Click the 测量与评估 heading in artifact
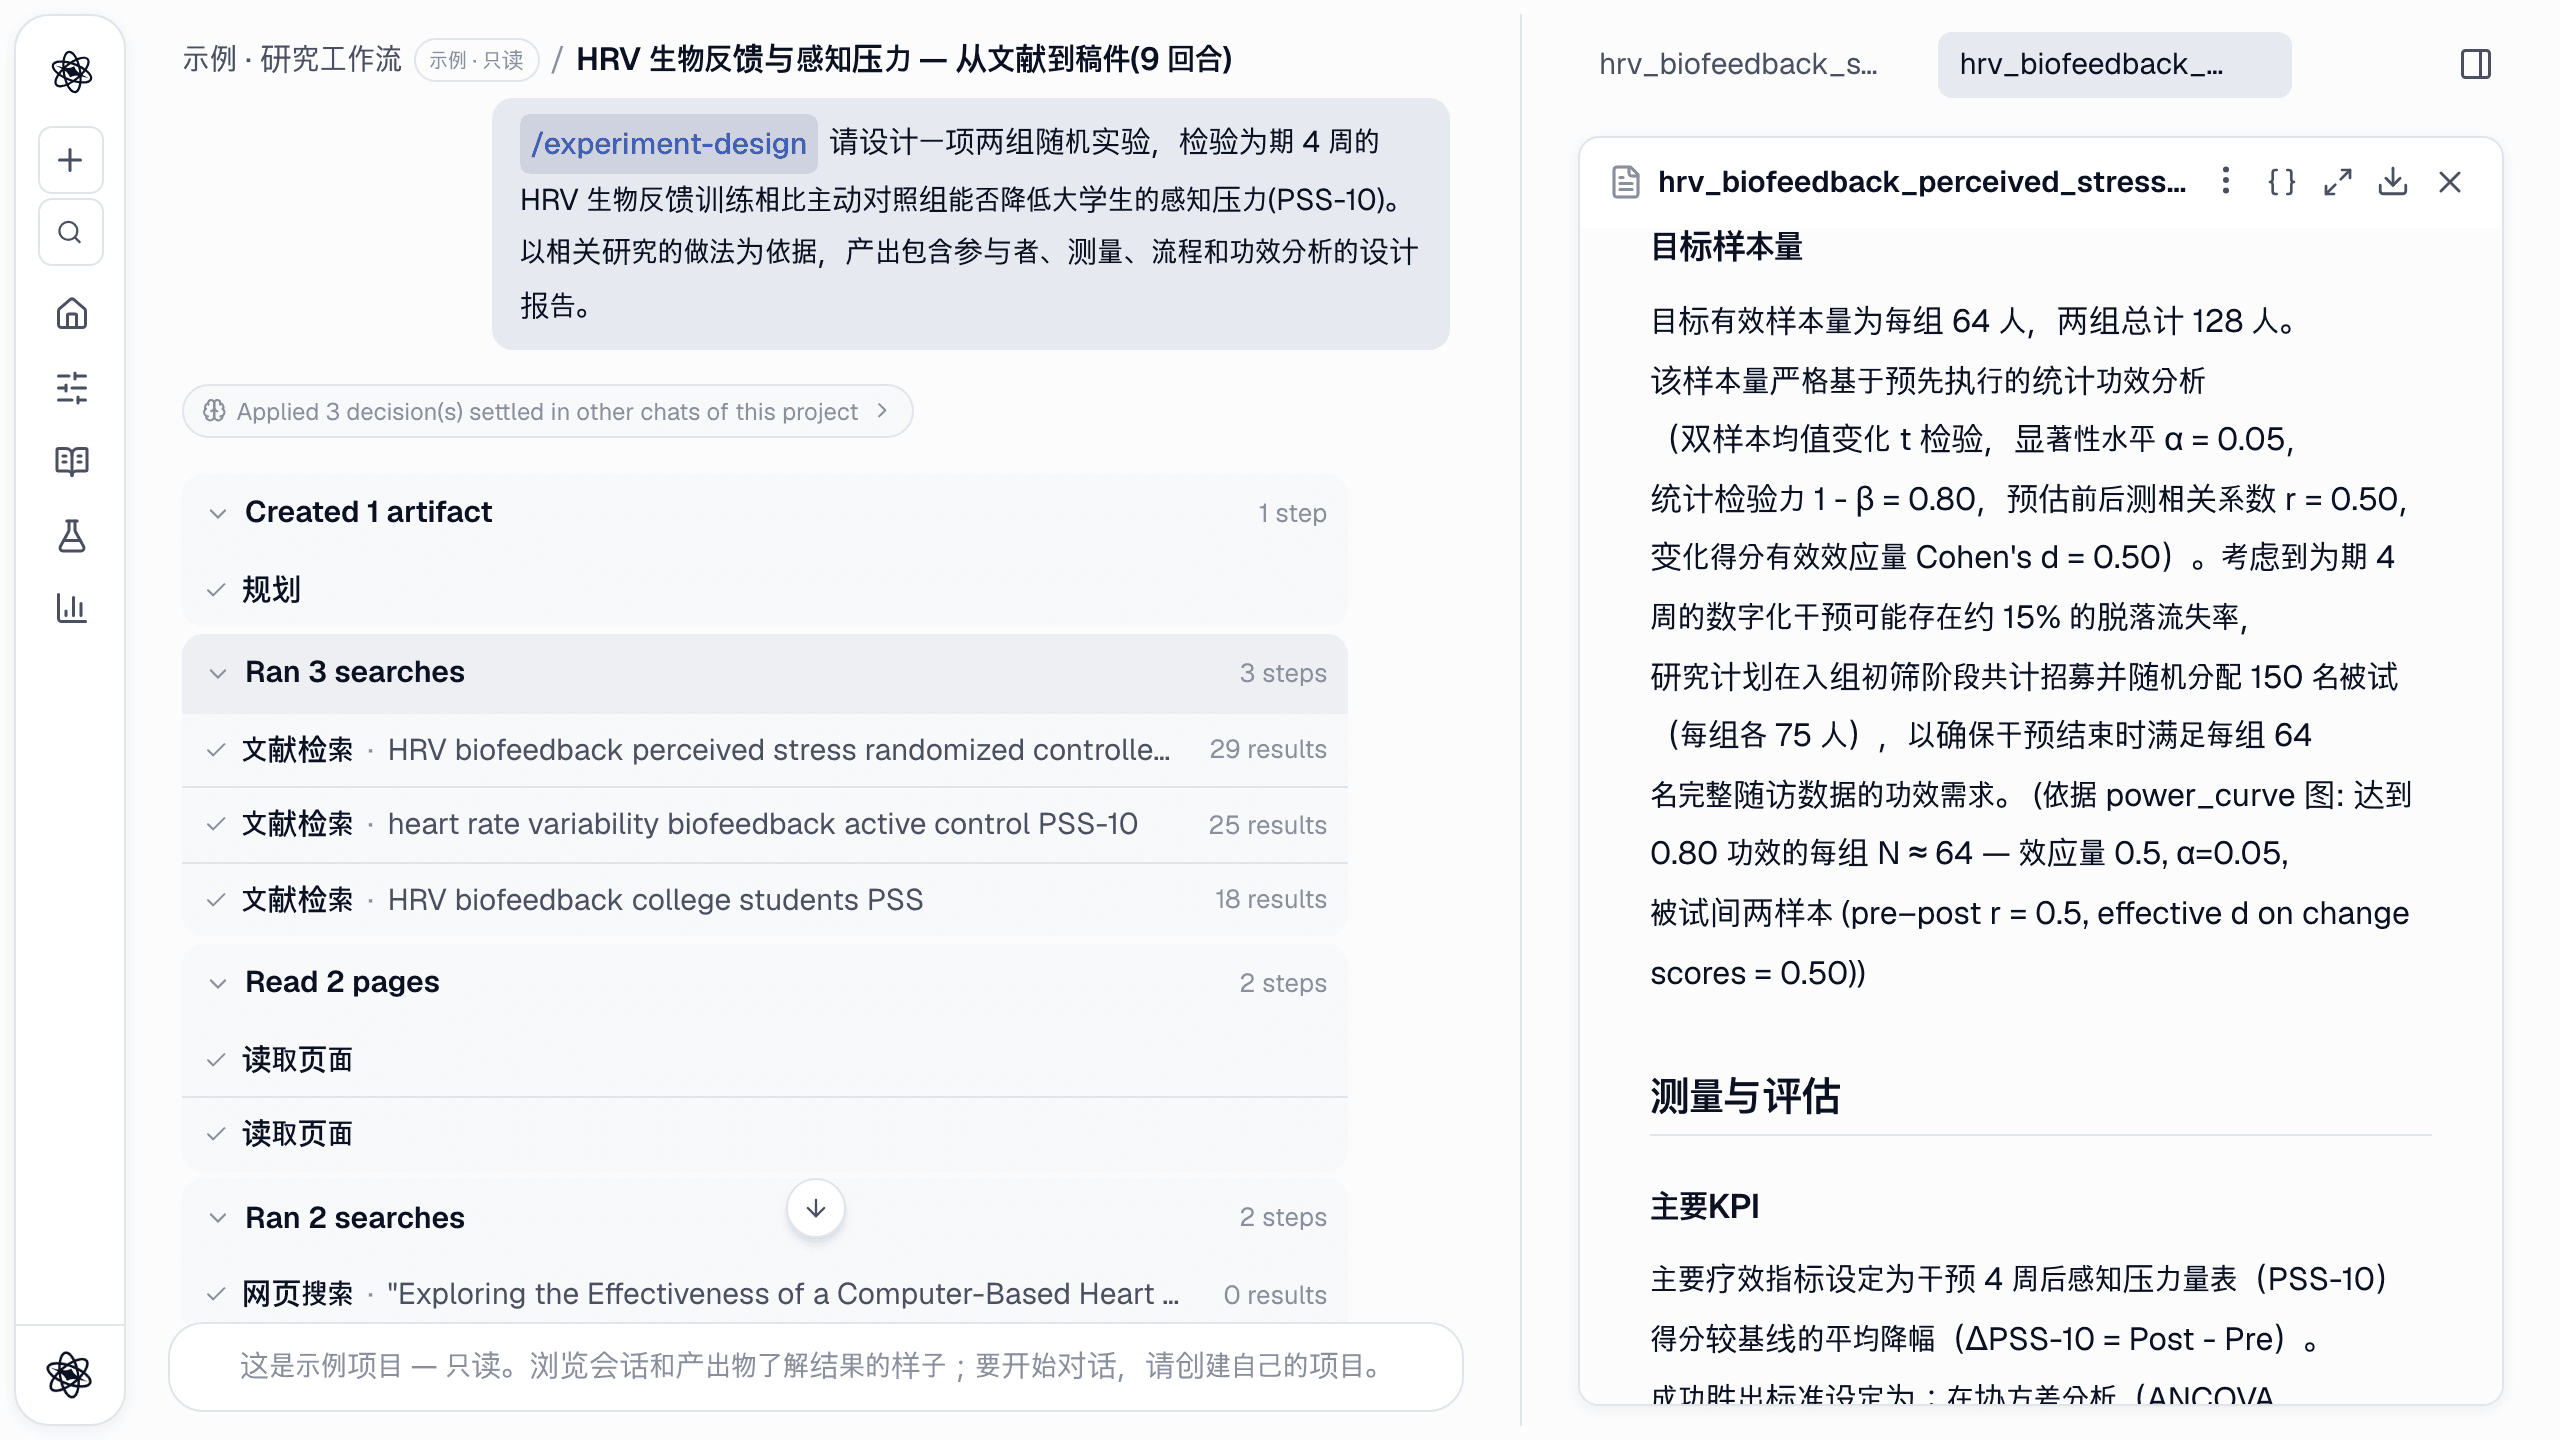2560x1440 pixels. [1745, 1096]
